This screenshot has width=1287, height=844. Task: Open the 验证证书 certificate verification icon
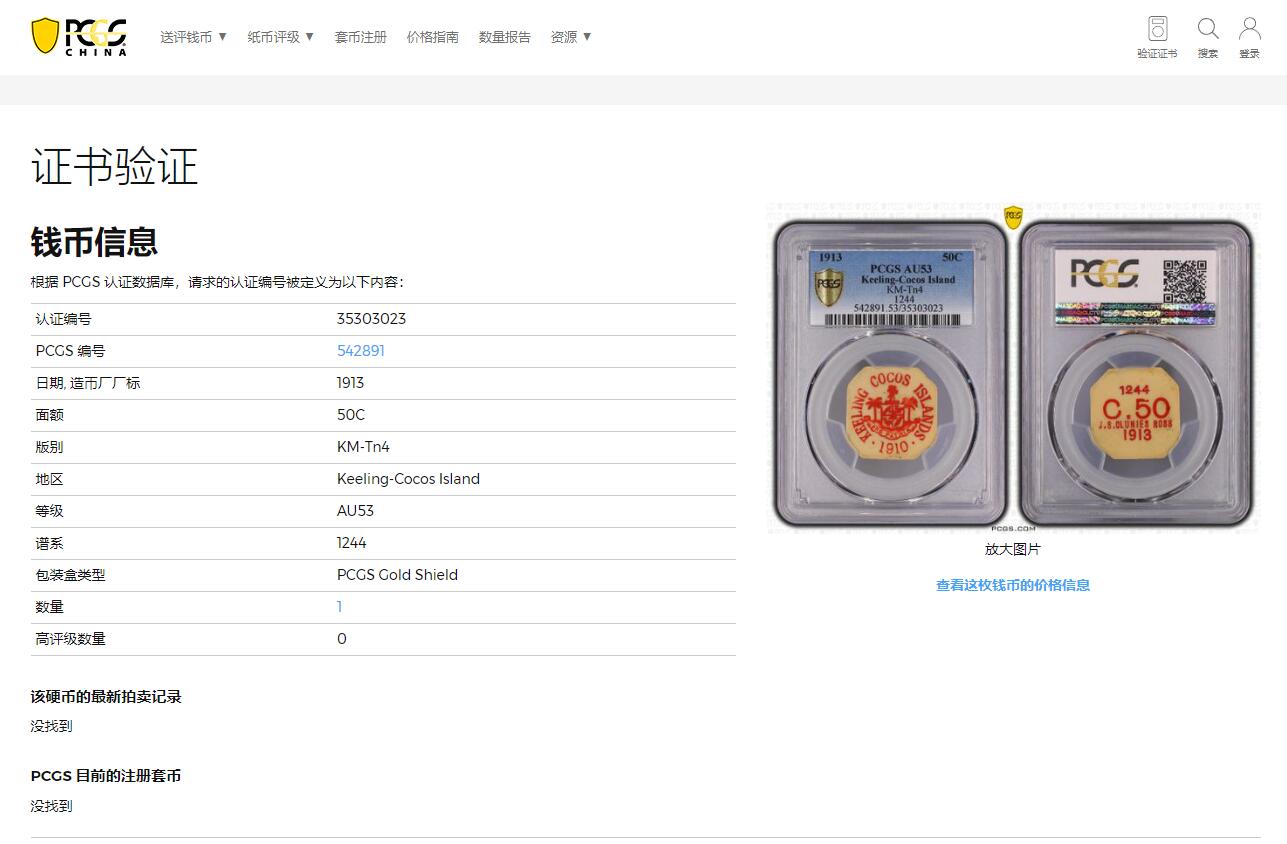(1157, 37)
